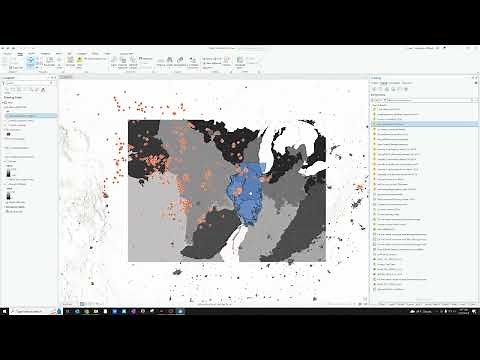Open the Bookmarks gallery in the ribbon

(x=50, y=62)
